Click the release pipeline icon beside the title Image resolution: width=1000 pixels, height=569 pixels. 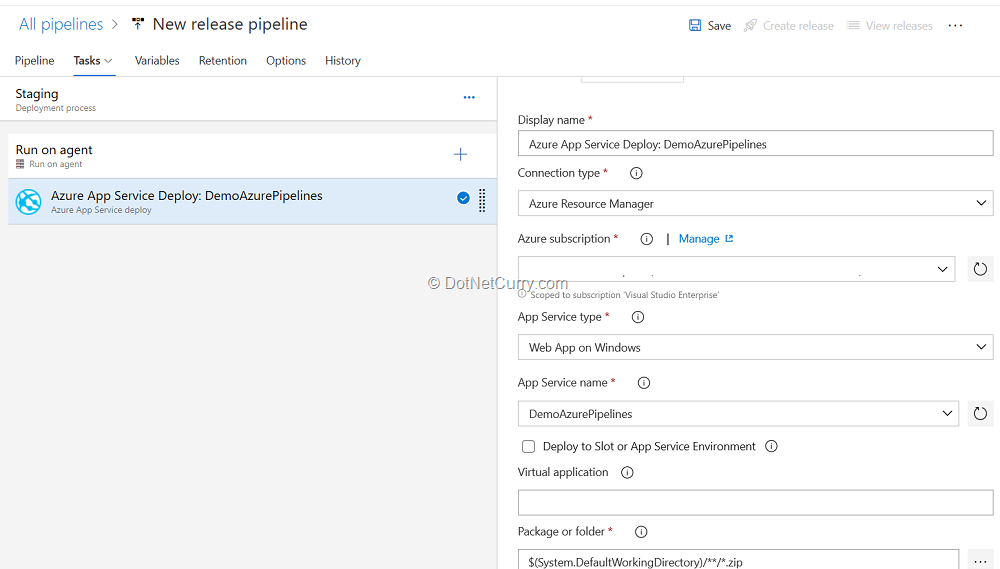[138, 24]
